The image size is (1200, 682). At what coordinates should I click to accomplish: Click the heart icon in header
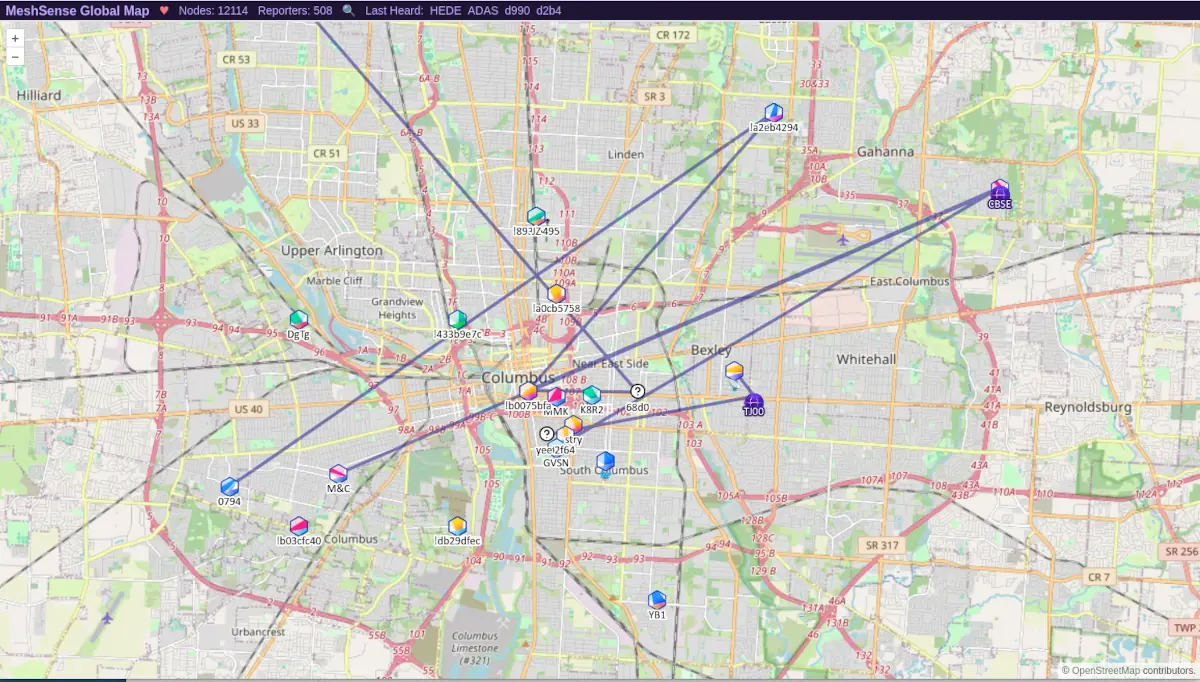click(x=164, y=10)
